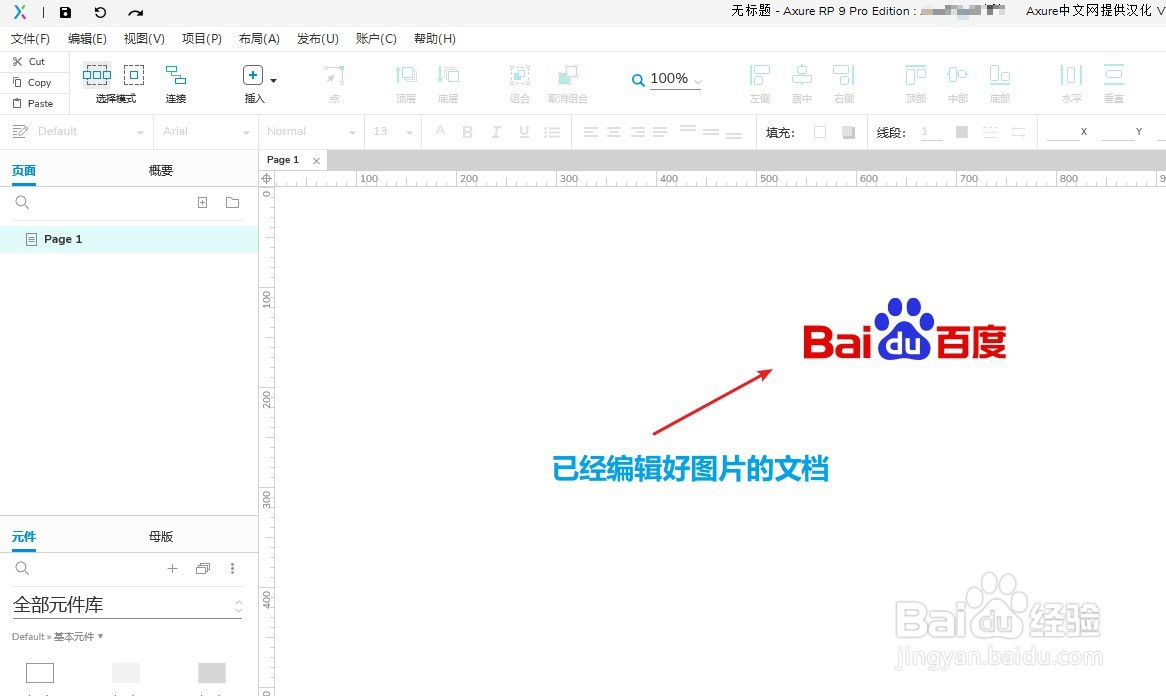Image resolution: width=1166 pixels, height=696 pixels.
Task: Open 编辑(E) menu
Action: 87,39
